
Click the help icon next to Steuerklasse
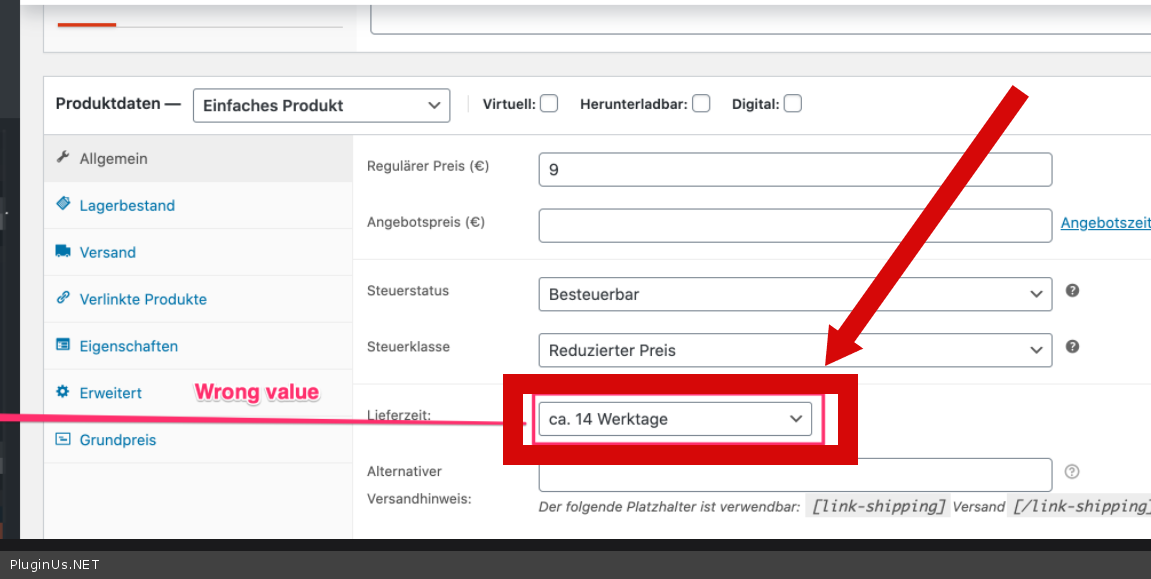[x=1072, y=346]
